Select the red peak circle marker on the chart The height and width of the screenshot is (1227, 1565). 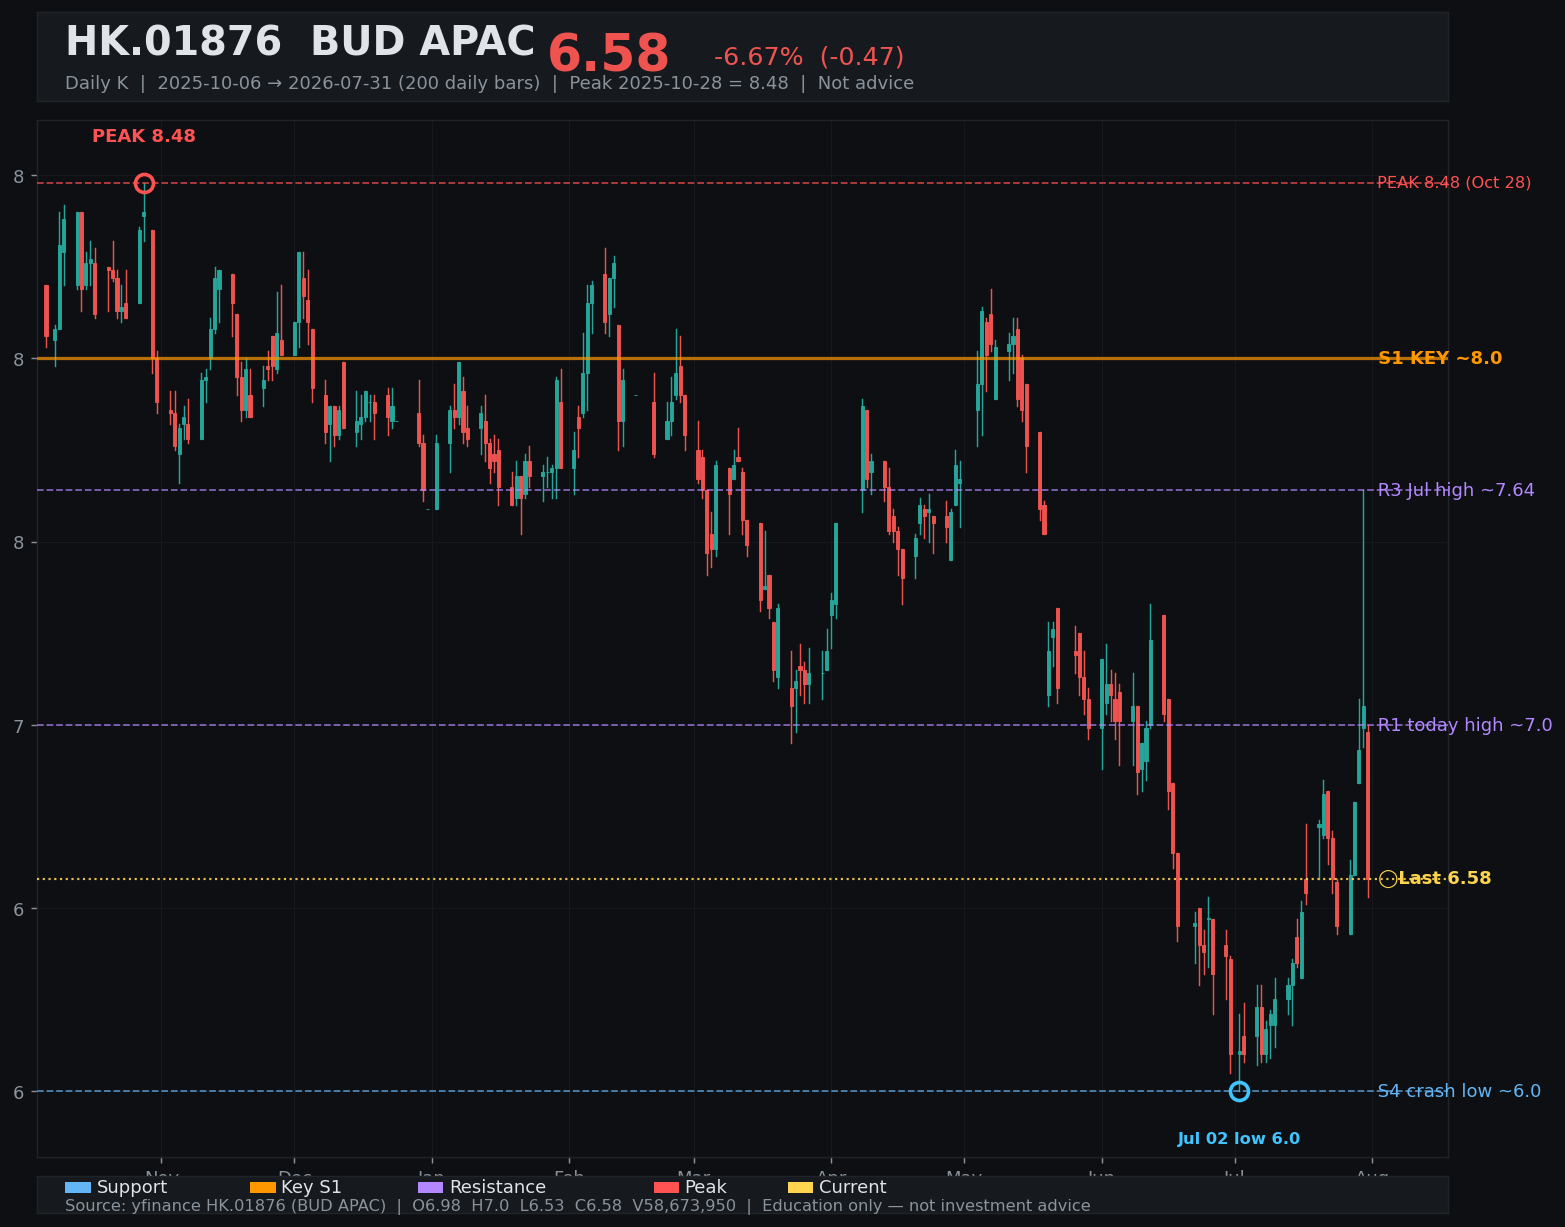tap(144, 183)
